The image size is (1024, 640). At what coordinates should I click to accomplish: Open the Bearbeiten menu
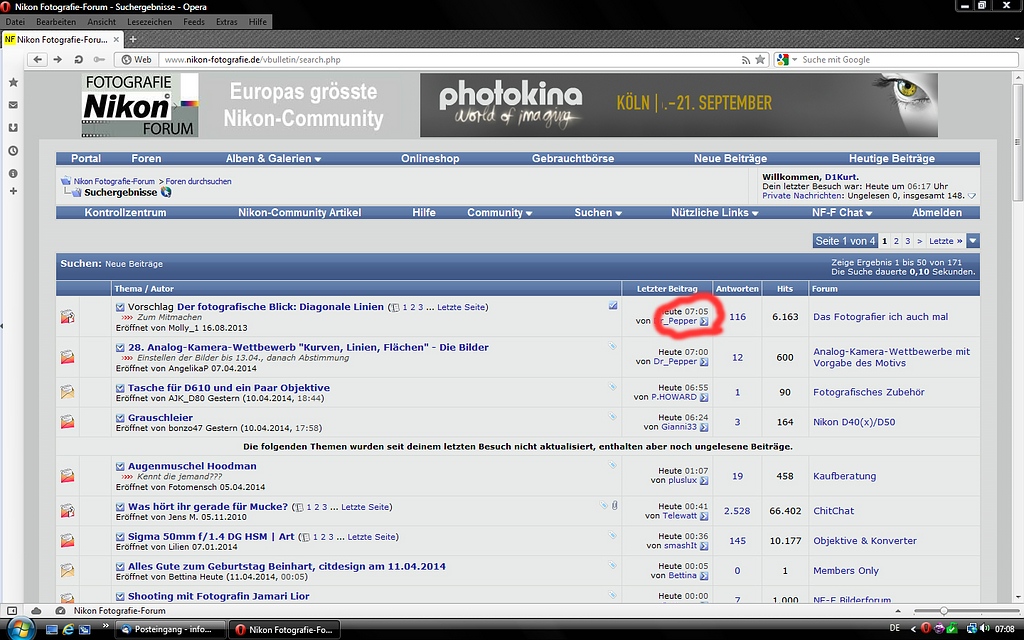56,22
